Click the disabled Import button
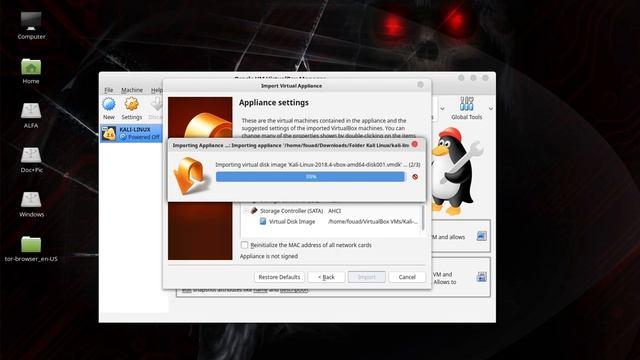The width and height of the screenshot is (640, 360). click(367, 277)
